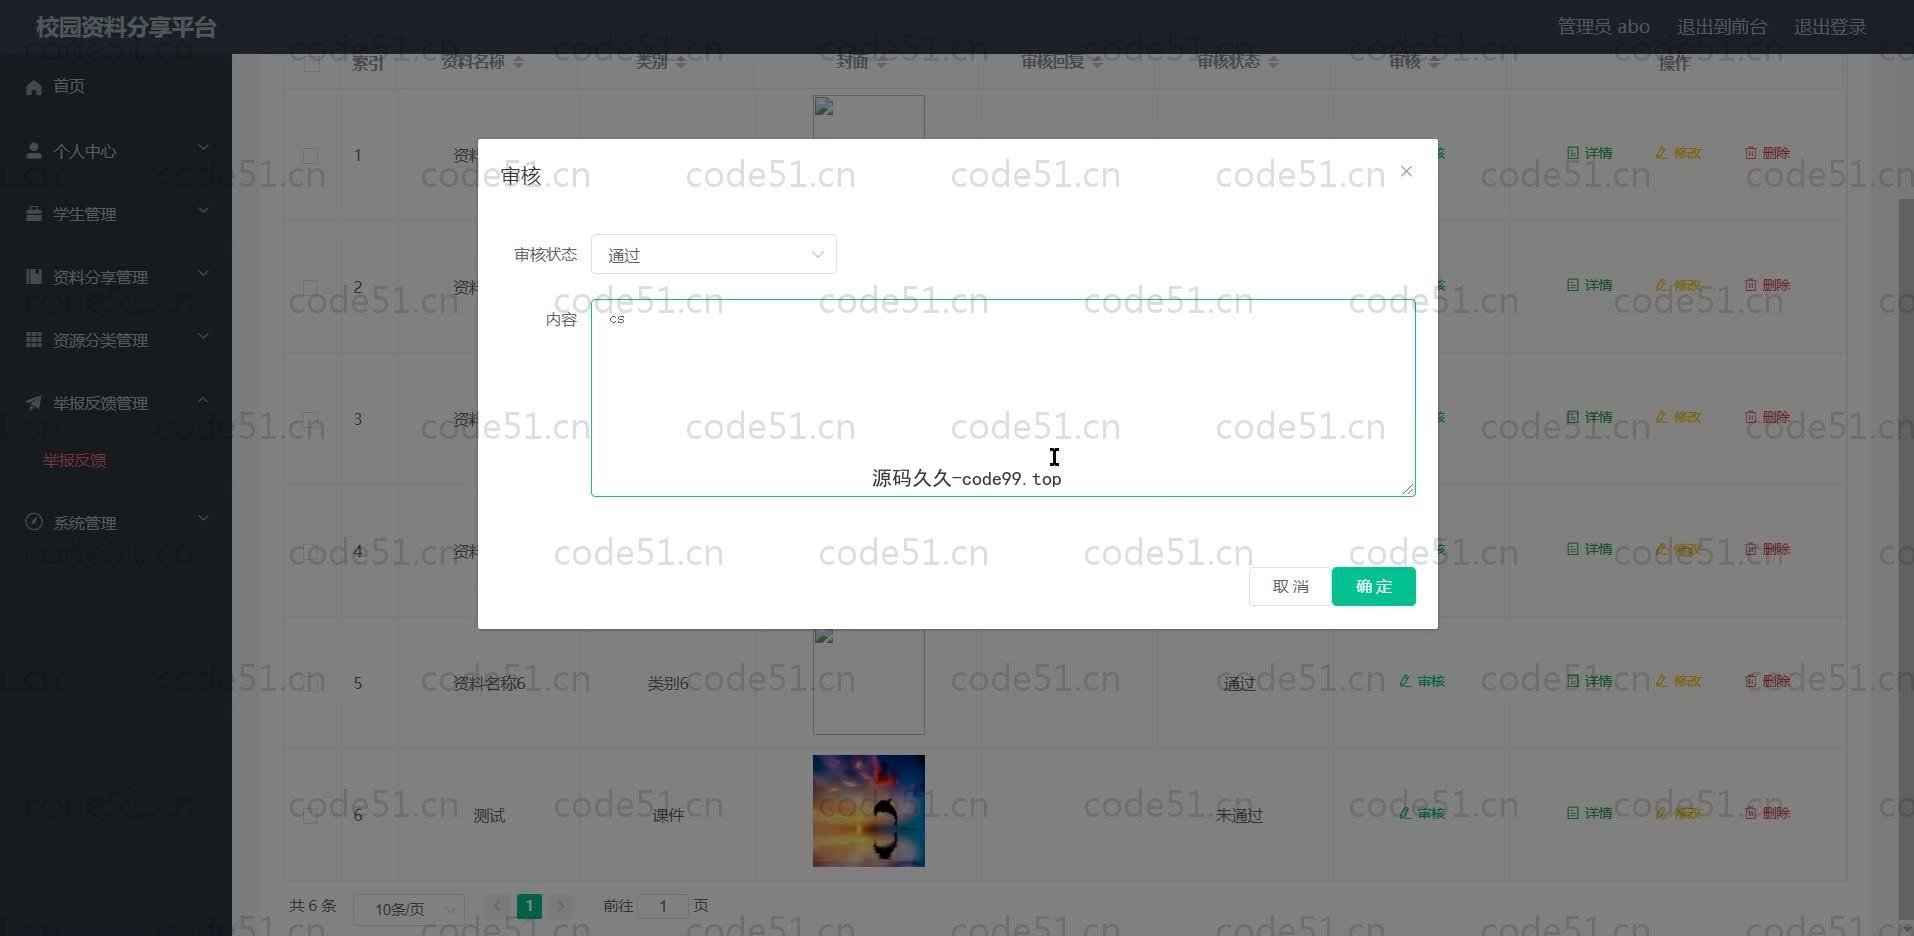Screen dimensions: 1914x936
Task: Open the 10条/页 page size dropdown
Action: [x=409, y=909]
